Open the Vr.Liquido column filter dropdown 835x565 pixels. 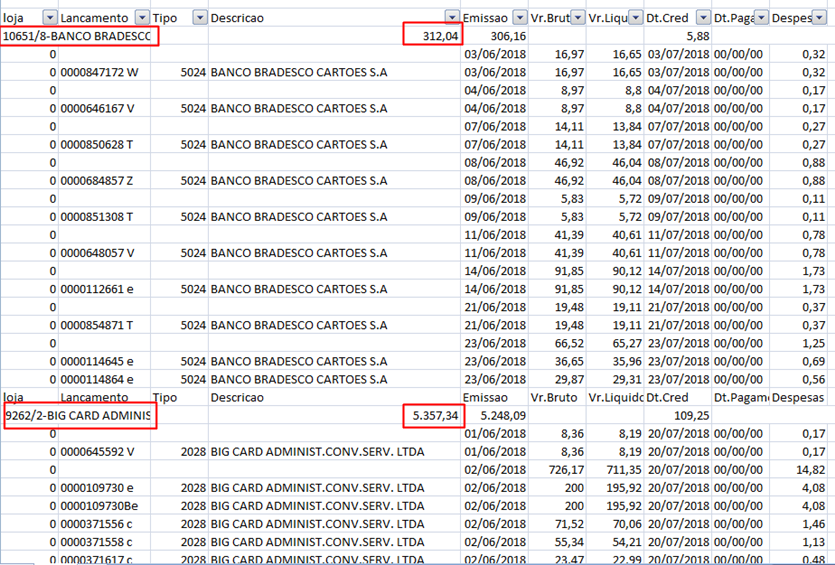pos(635,18)
